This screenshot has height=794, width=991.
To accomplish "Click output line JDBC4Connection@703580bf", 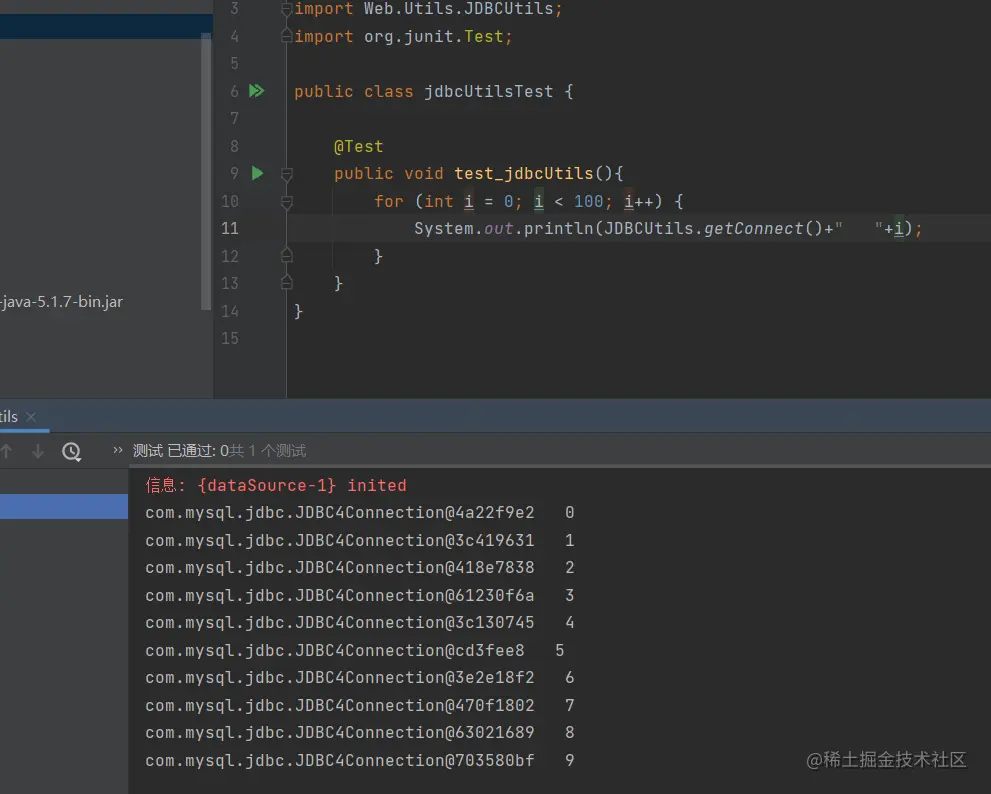I will [360, 760].
